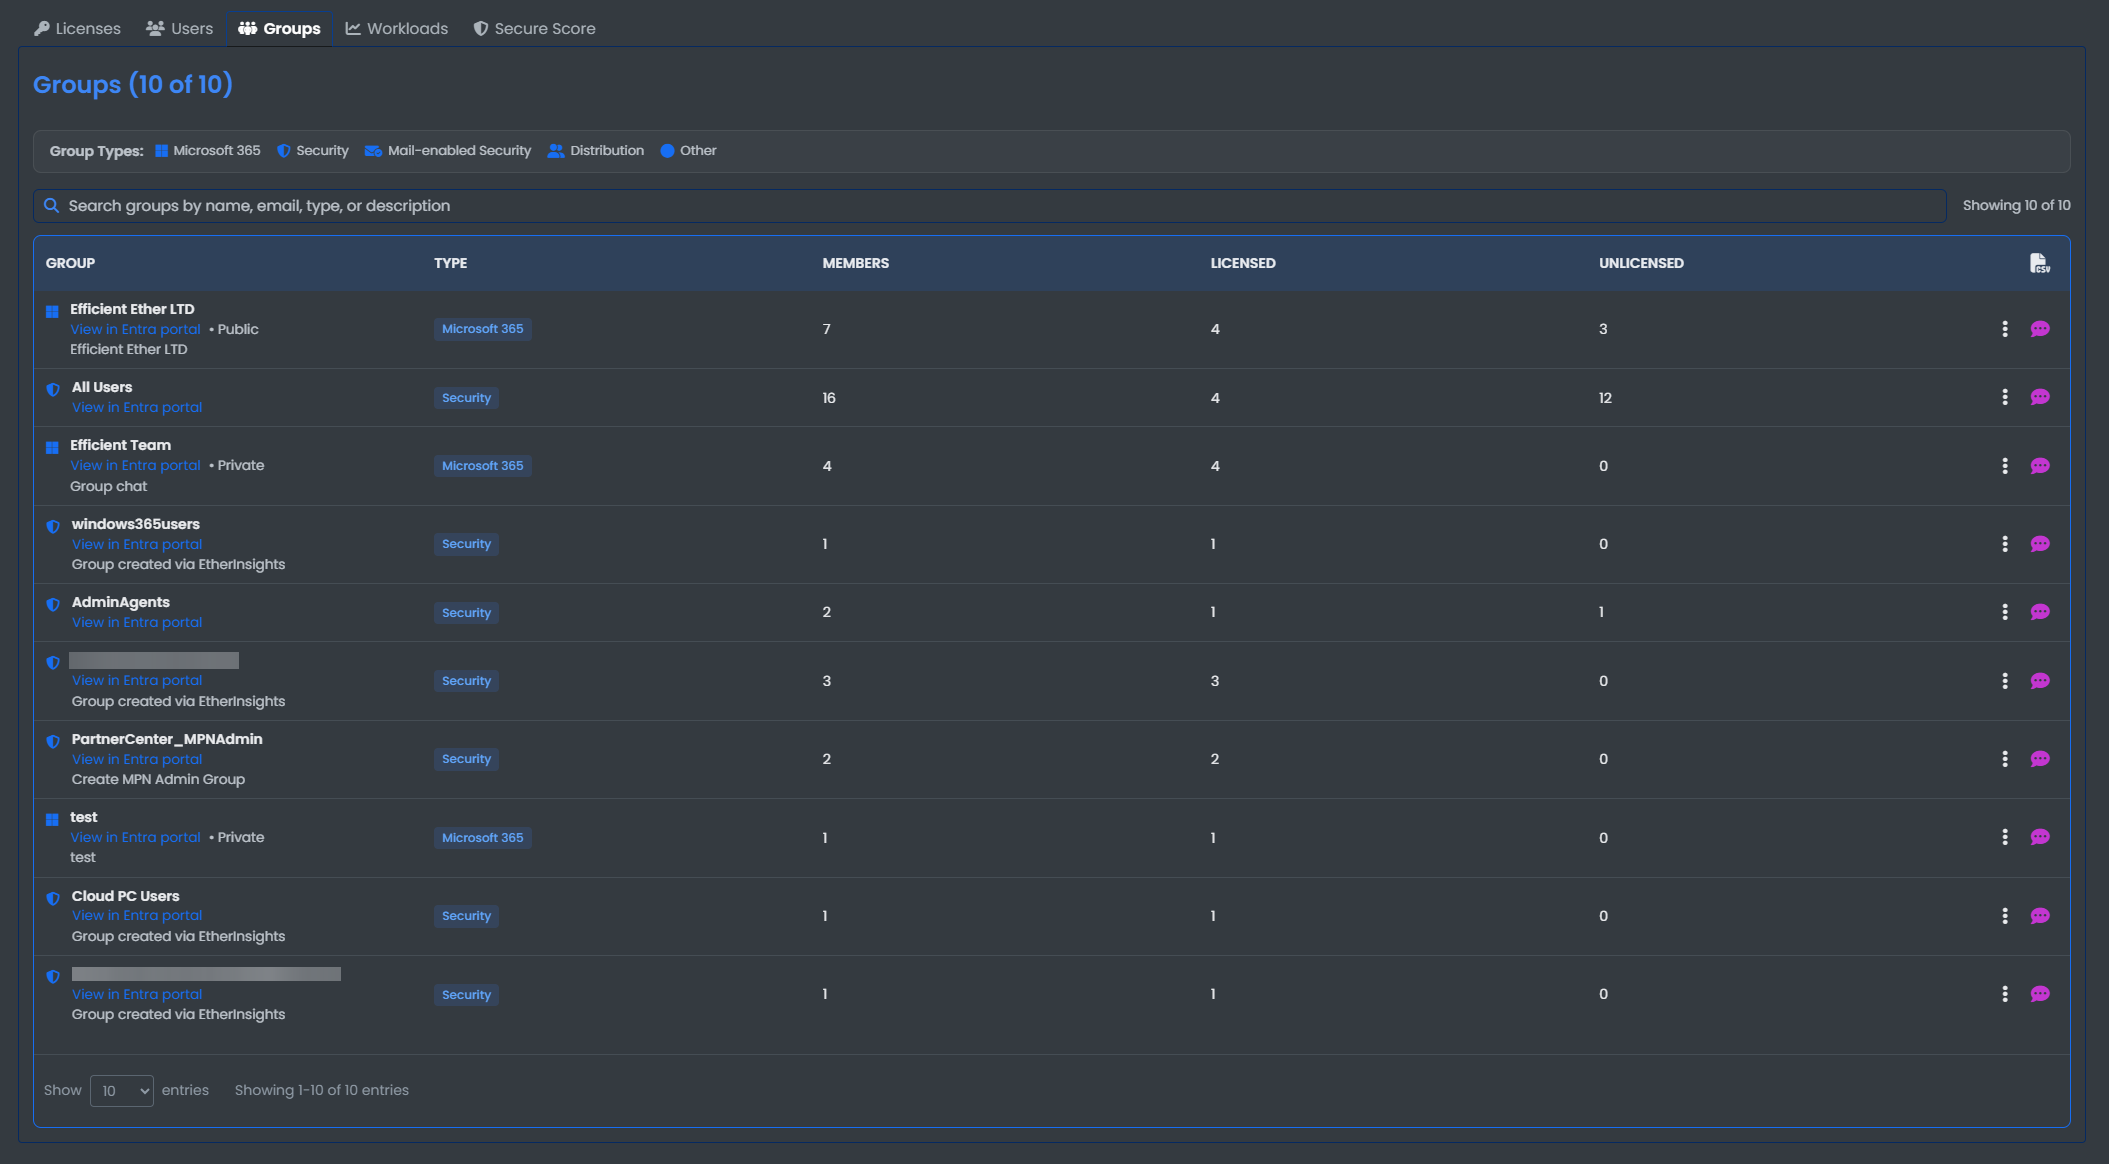
Task: Open three-dot menu for AdminAgents
Action: 2004,612
